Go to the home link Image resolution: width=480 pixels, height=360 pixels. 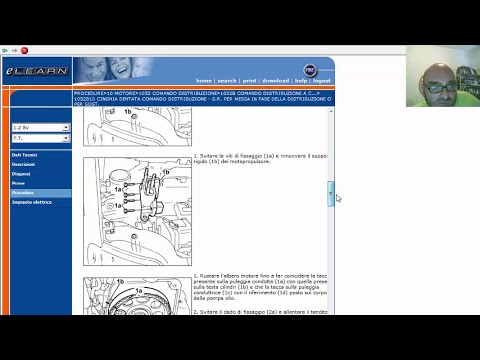pyautogui.click(x=204, y=81)
